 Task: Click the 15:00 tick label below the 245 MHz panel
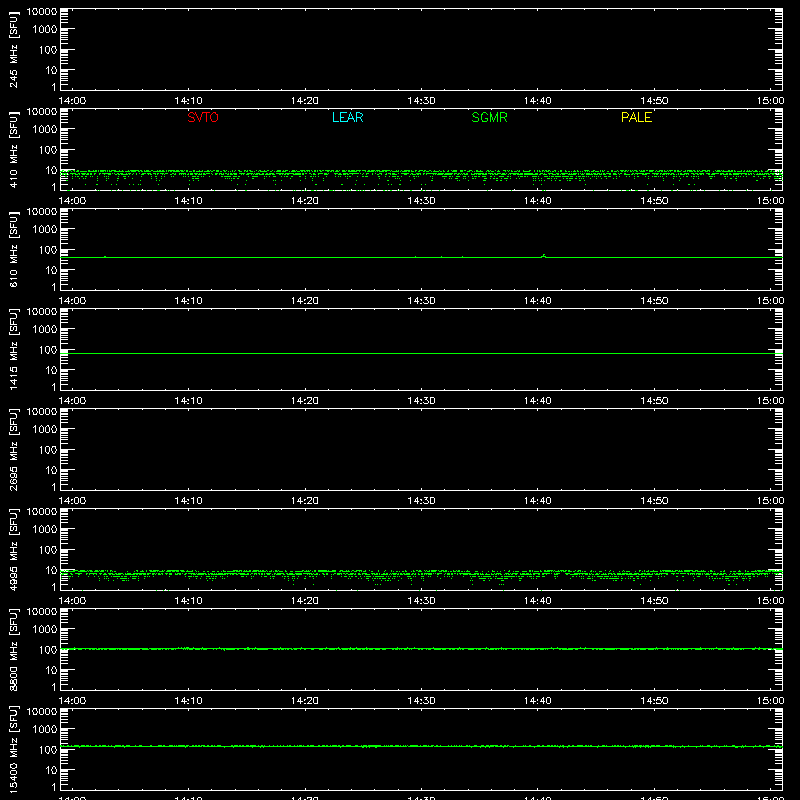click(x=770, y=101)
